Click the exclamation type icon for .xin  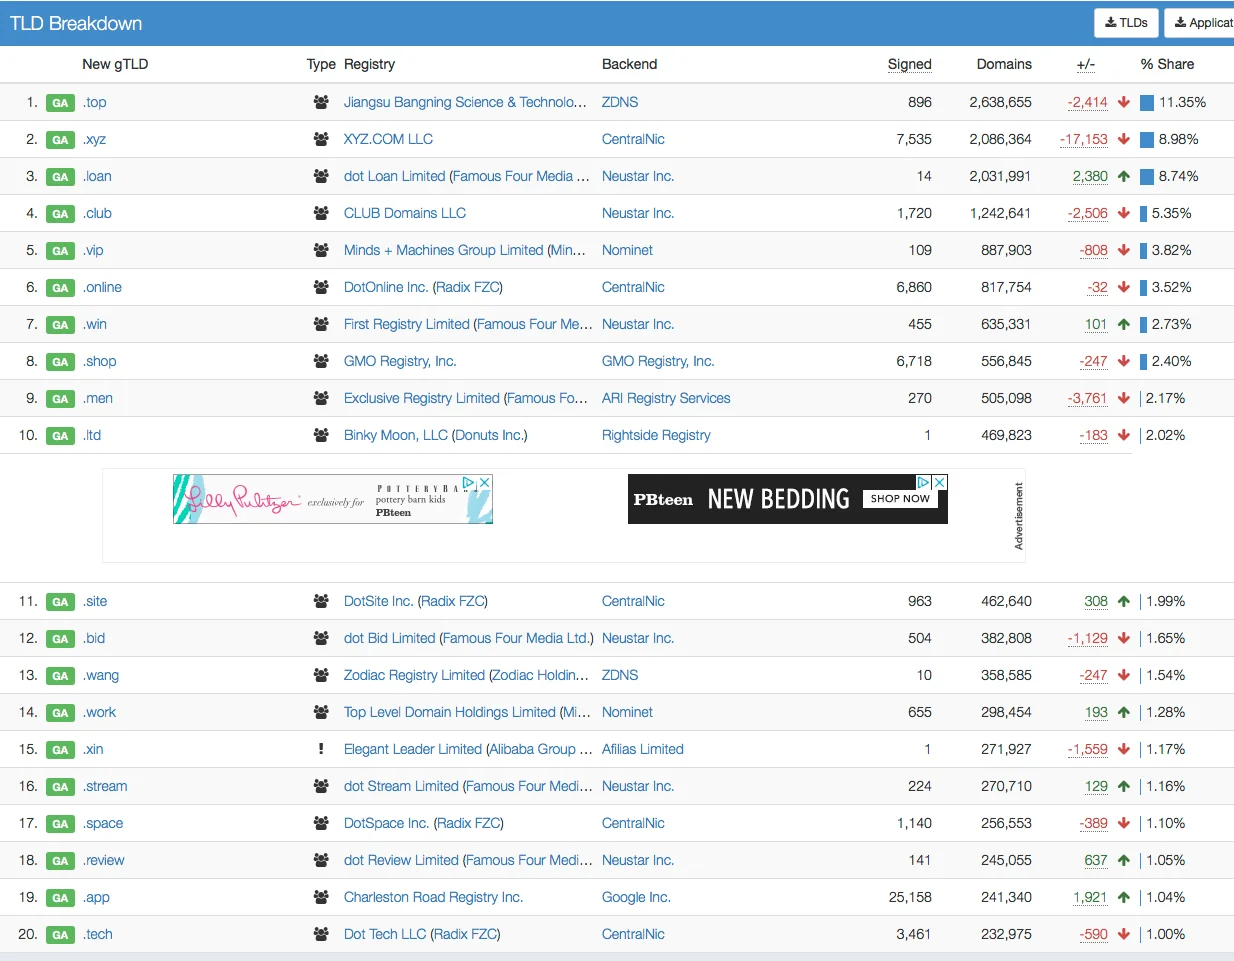[321, 749]
